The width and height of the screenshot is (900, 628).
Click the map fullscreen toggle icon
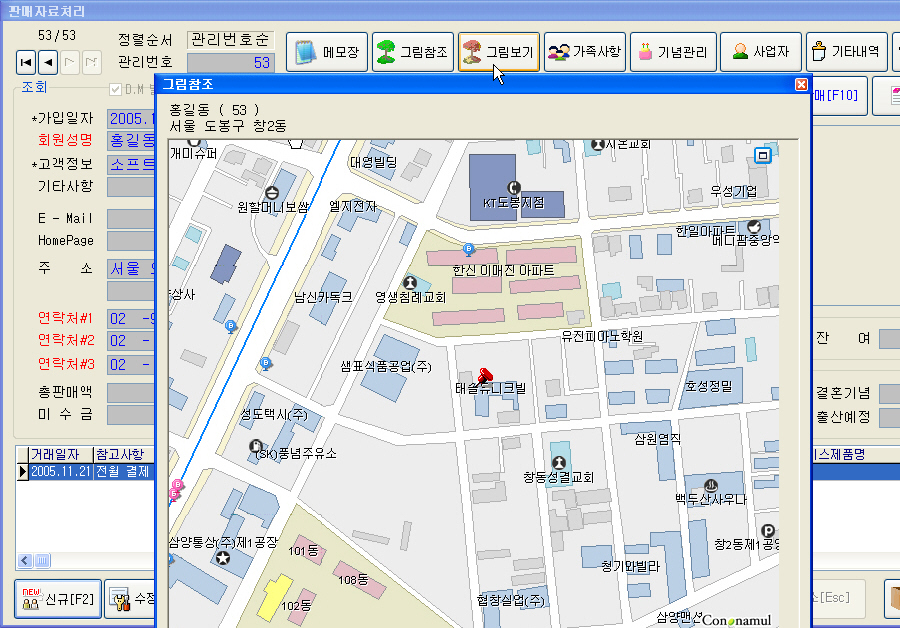[x=762, y=155]
